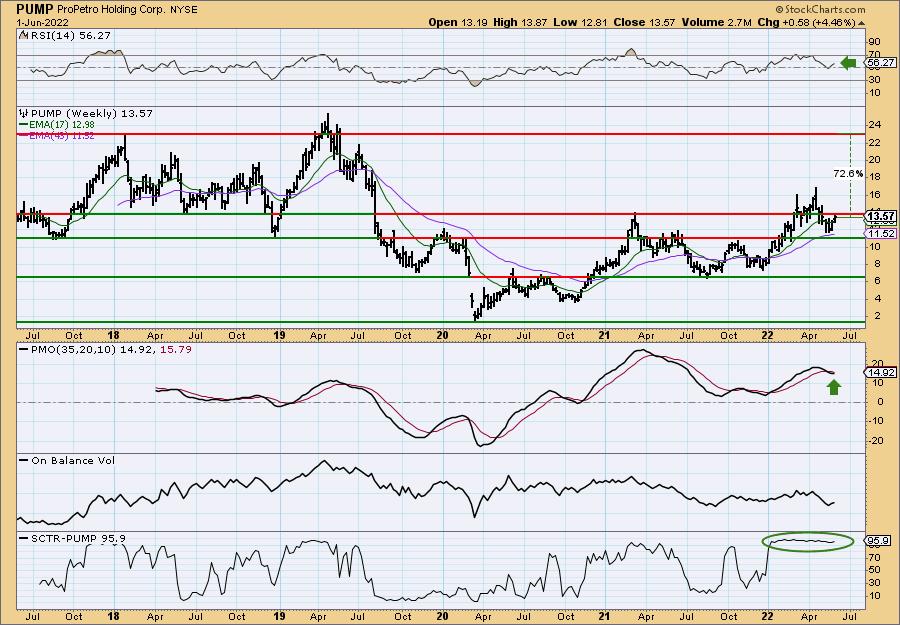Click the EMA(17) 12.98 legend text
Viewport: 900px width, 625px height.
[62, 125]
